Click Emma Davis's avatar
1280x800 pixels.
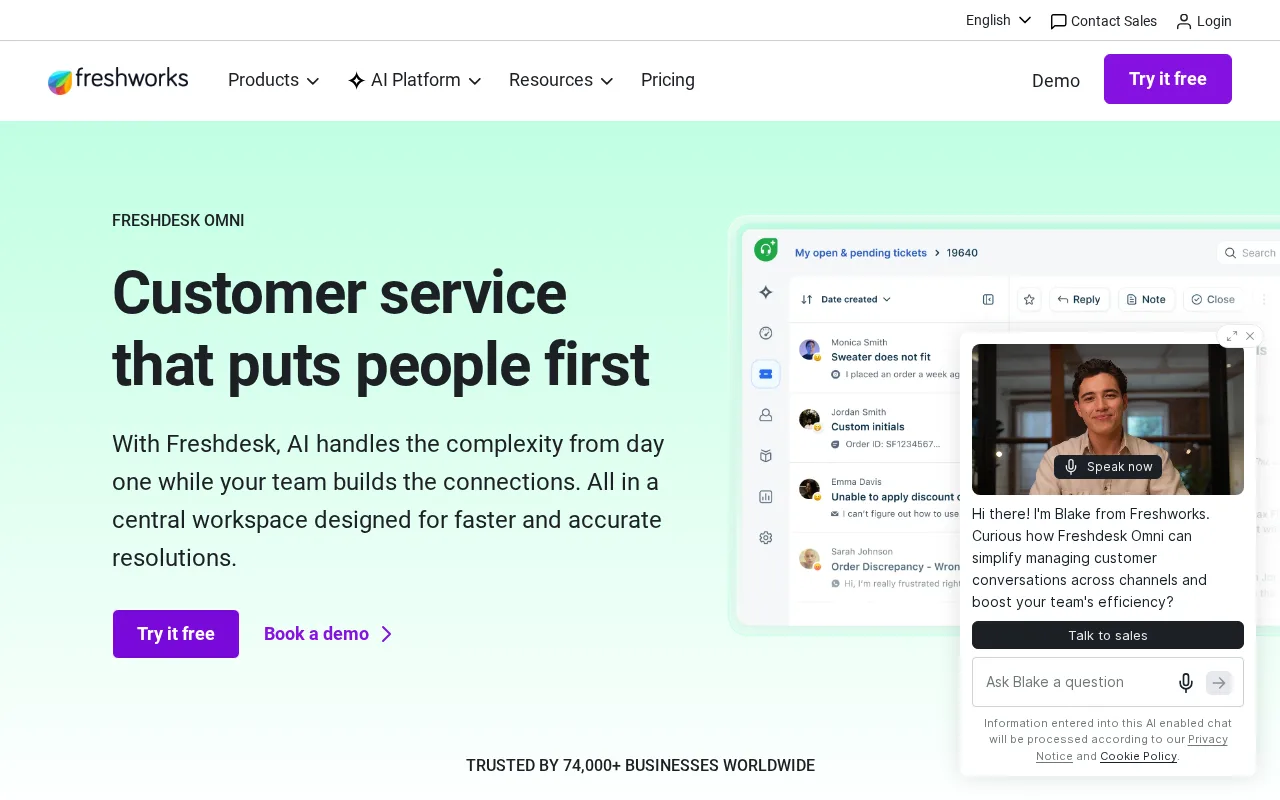(x=809, y=489)
